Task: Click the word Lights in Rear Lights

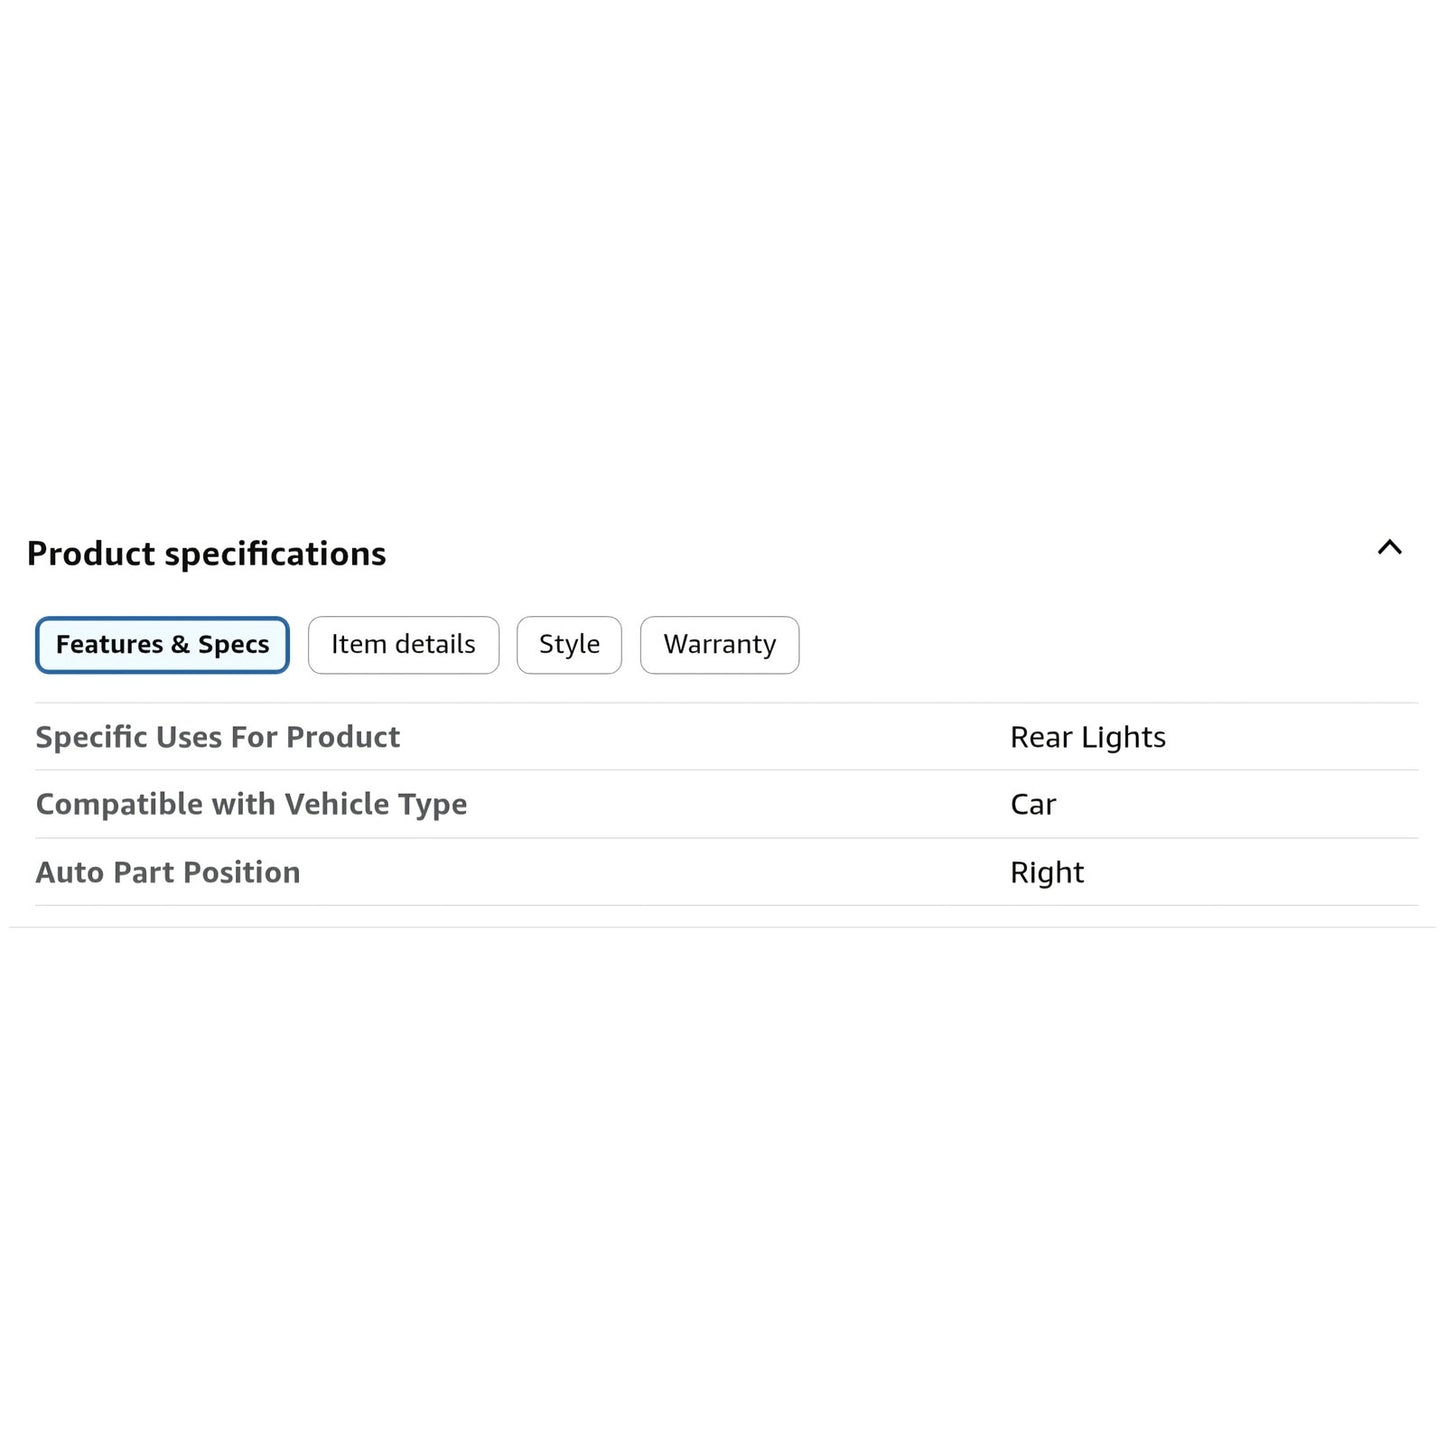Action: (x=1123, y=737)
